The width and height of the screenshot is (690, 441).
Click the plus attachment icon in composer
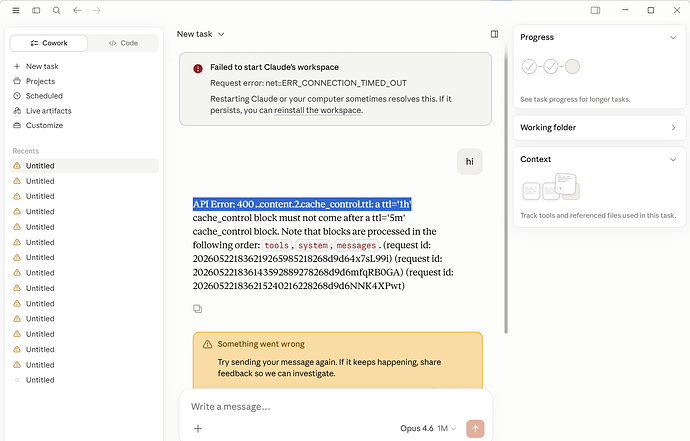[198, 428]
